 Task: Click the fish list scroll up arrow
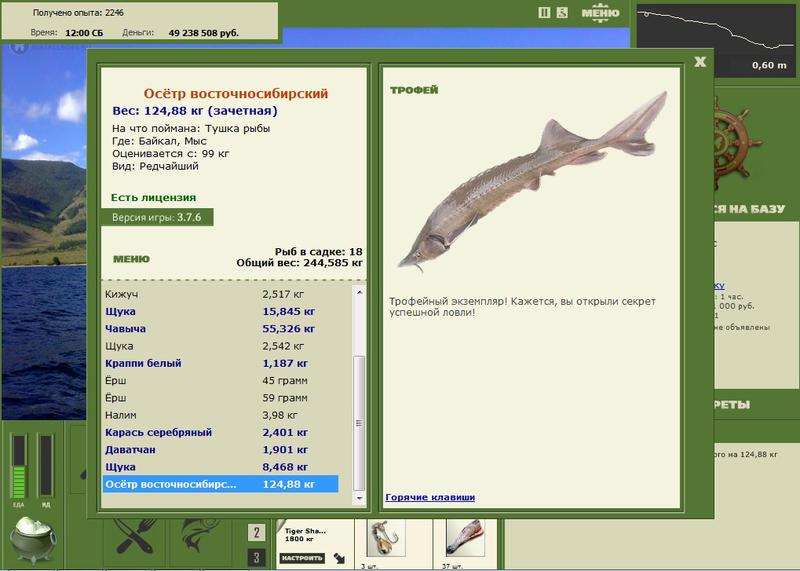point(359,292)
